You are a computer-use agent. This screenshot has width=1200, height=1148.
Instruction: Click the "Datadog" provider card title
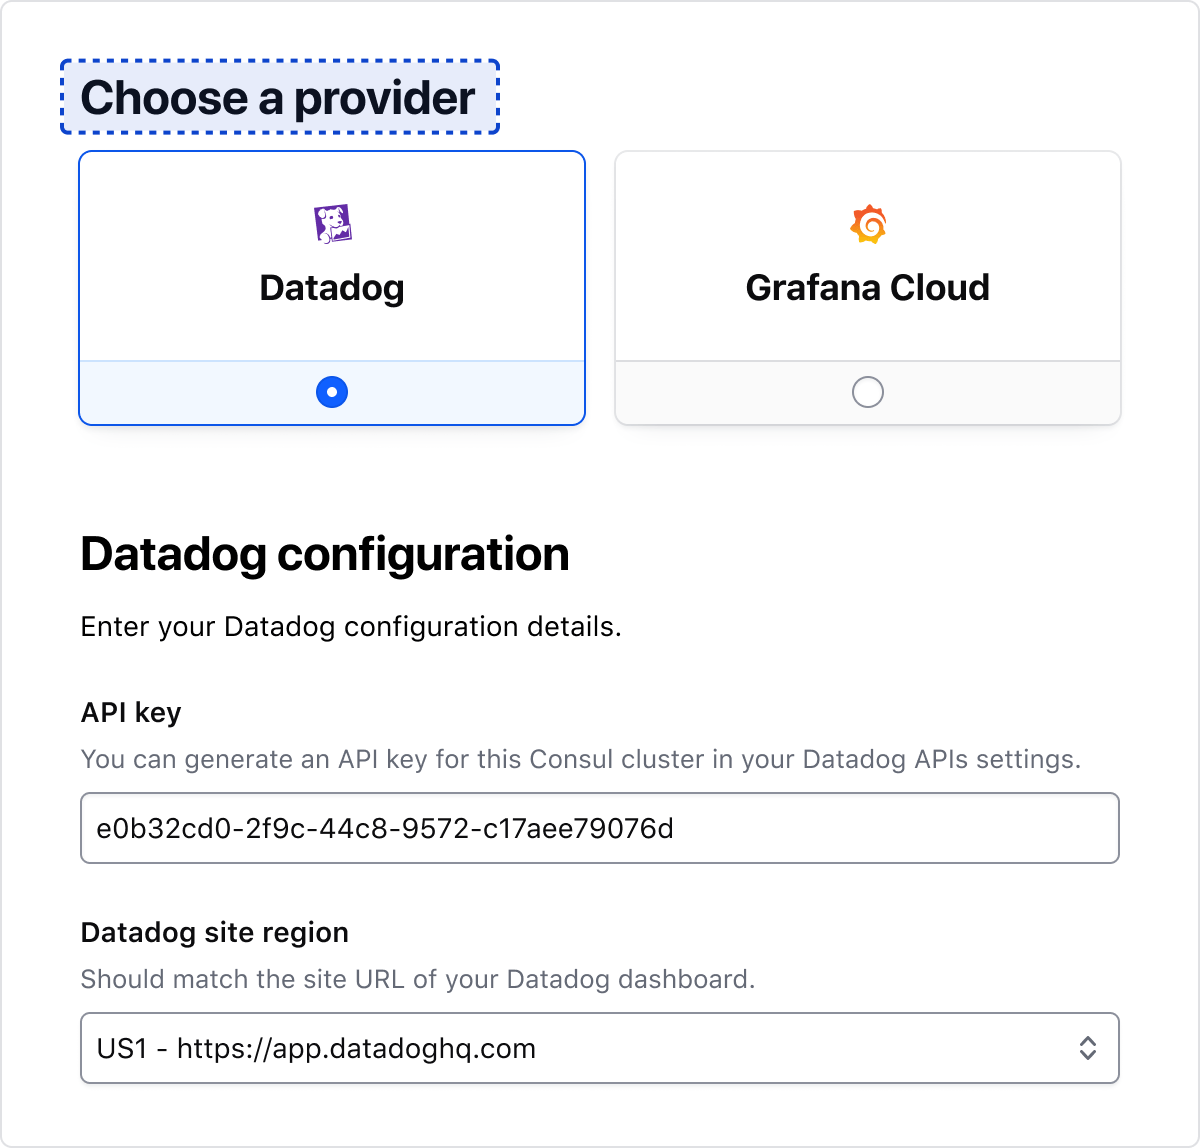point(332,288)
